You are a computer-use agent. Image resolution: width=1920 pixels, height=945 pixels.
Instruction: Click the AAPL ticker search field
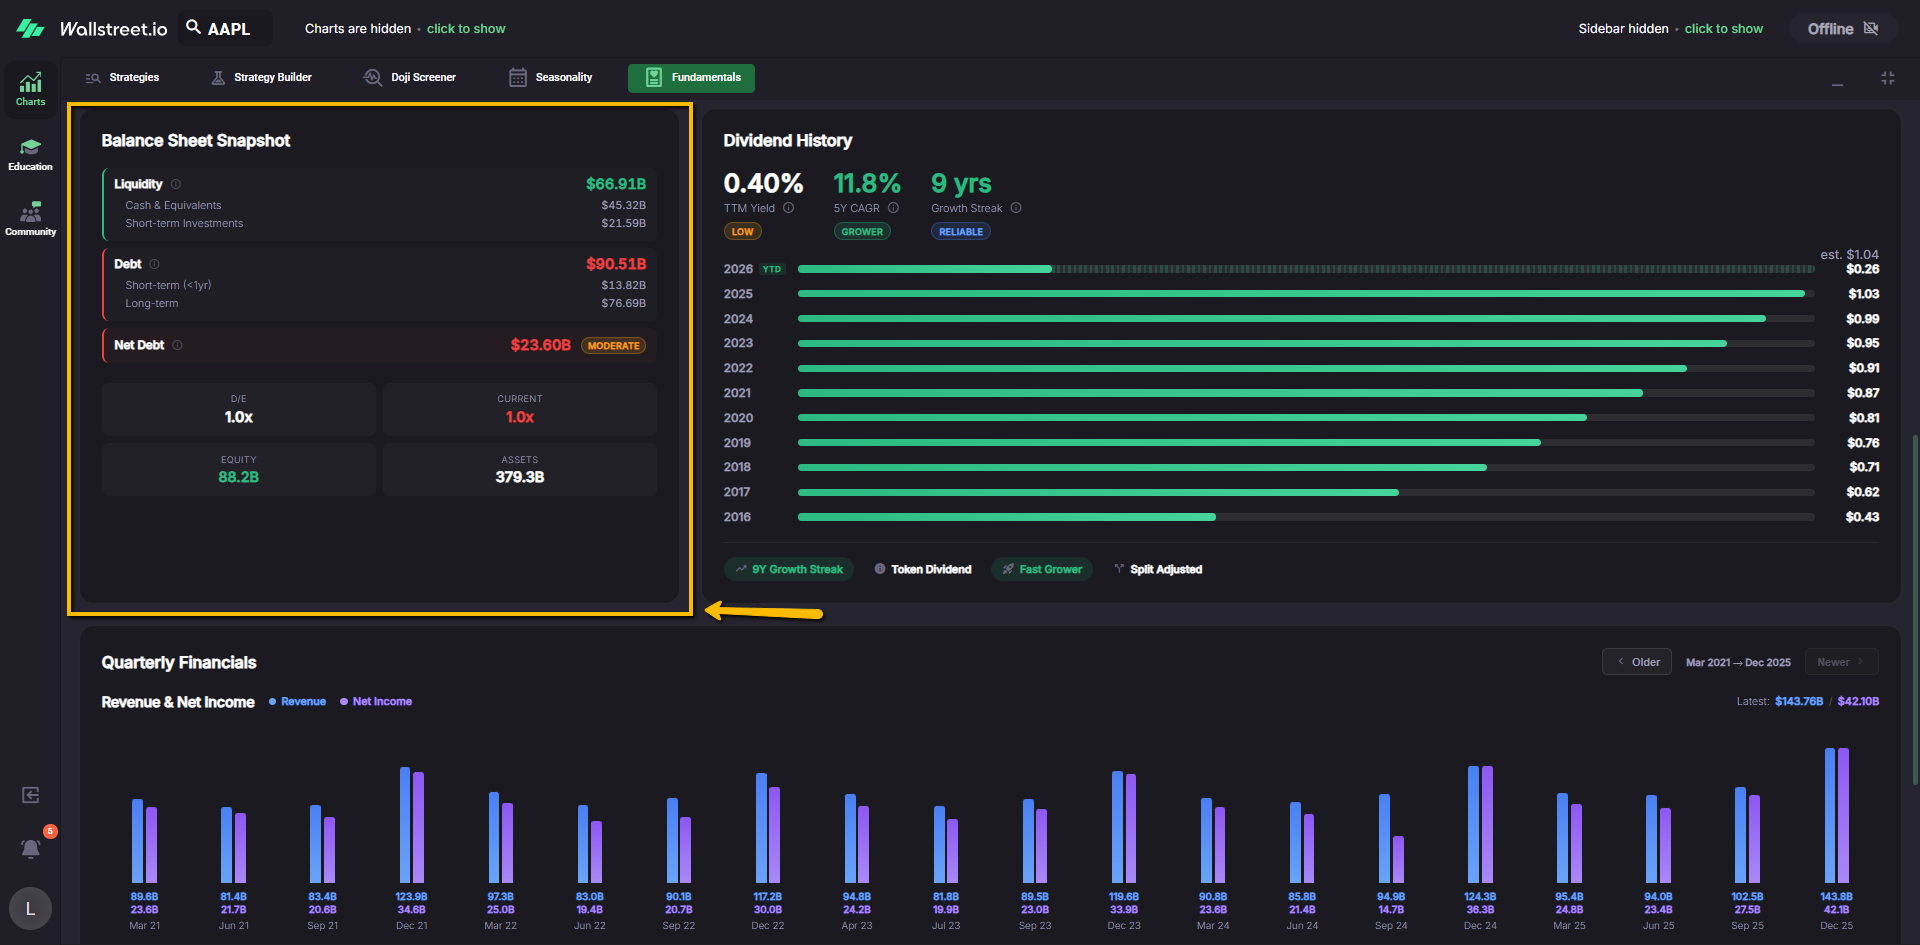coord(226,29)
